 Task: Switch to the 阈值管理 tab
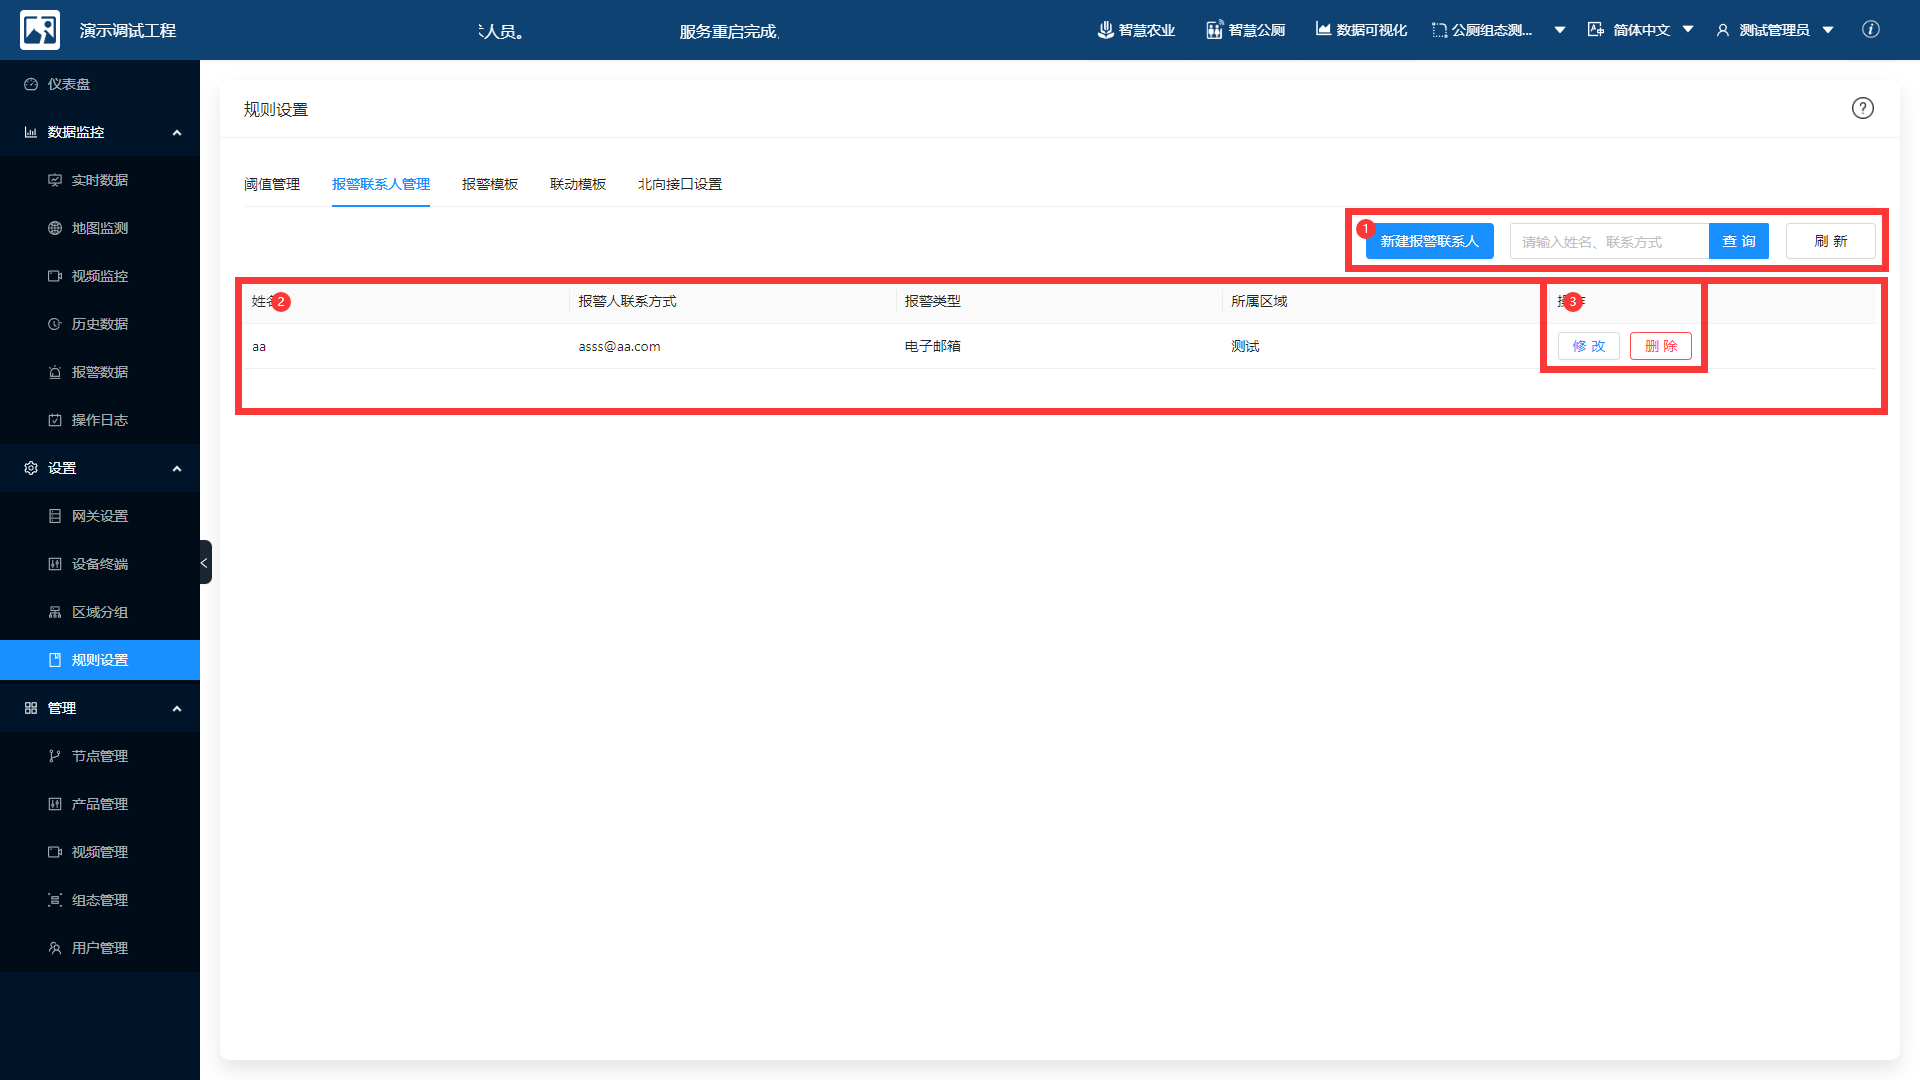click(x=272, y=184)
